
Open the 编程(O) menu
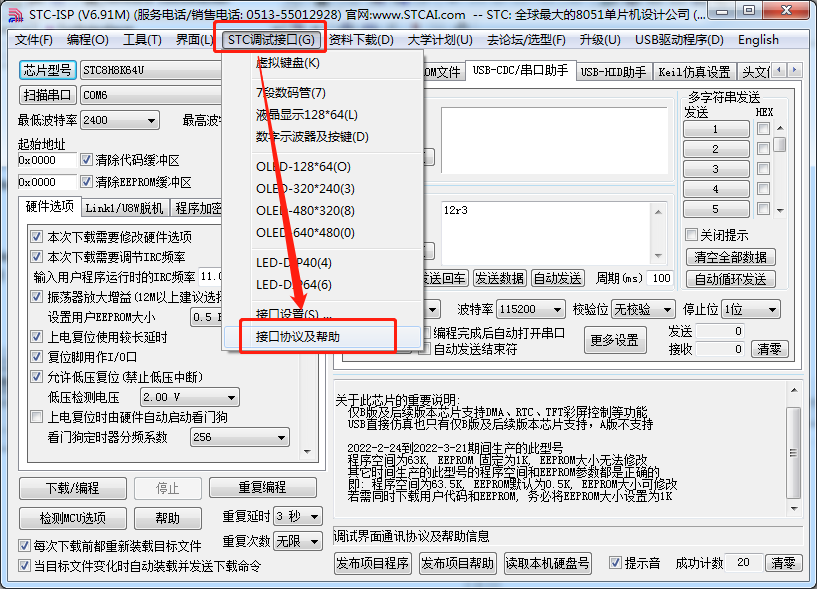tap(88, 40)
